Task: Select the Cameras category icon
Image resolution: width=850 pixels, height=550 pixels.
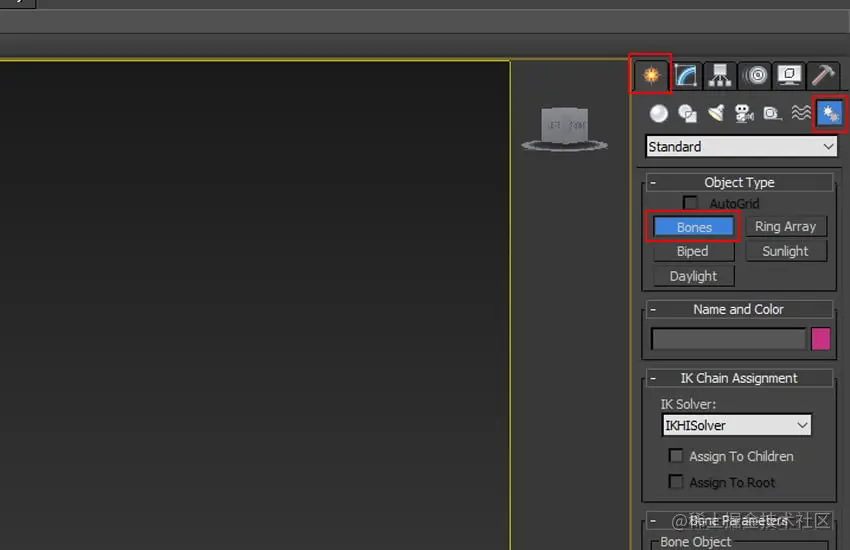Action: tap(744, 114)
